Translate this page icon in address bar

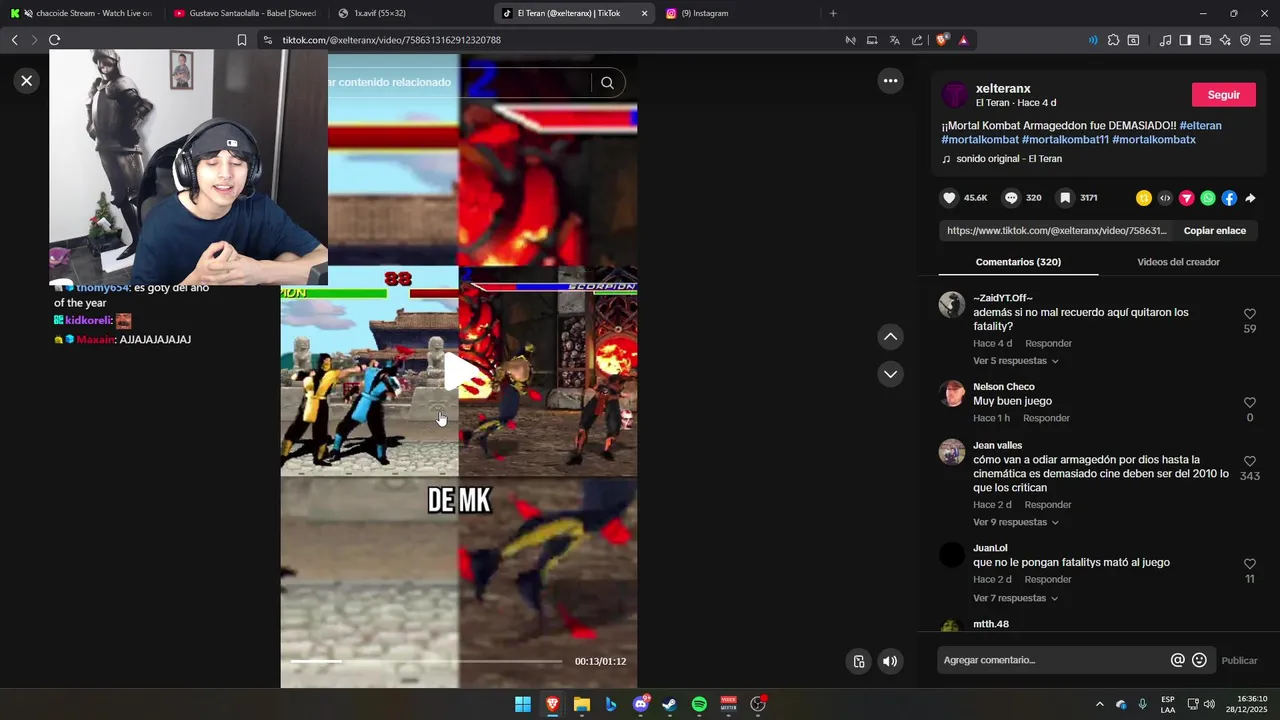coord(894,40)
